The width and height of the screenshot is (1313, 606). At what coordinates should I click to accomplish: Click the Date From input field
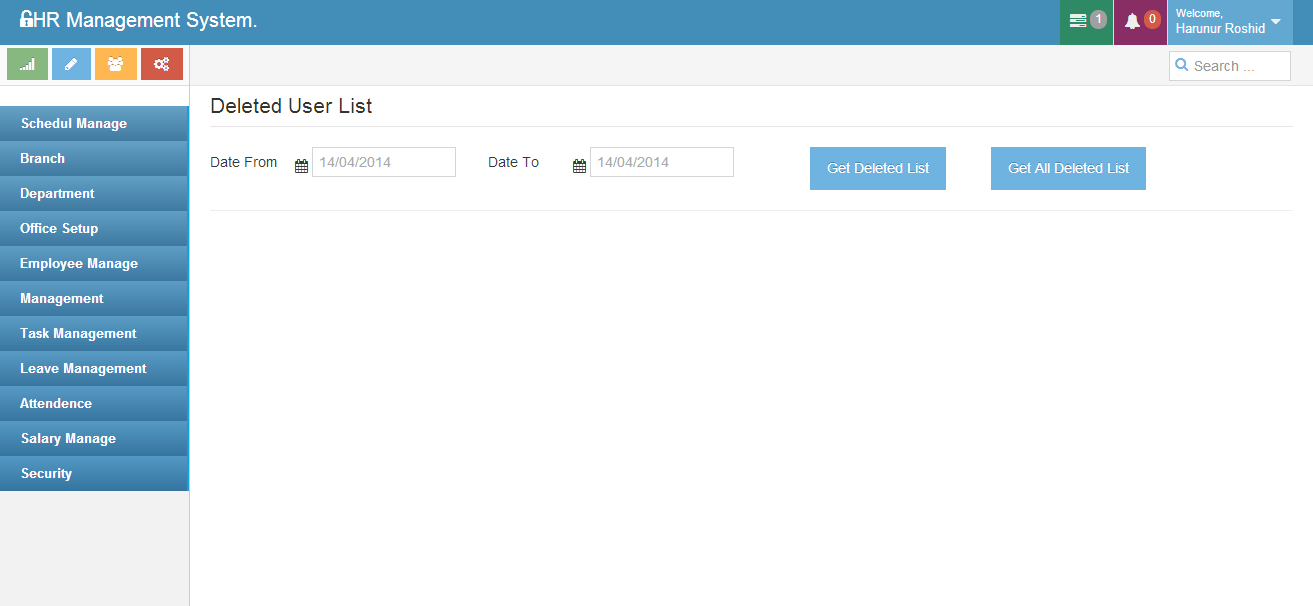pyautogui.click(x=383, y=162)
